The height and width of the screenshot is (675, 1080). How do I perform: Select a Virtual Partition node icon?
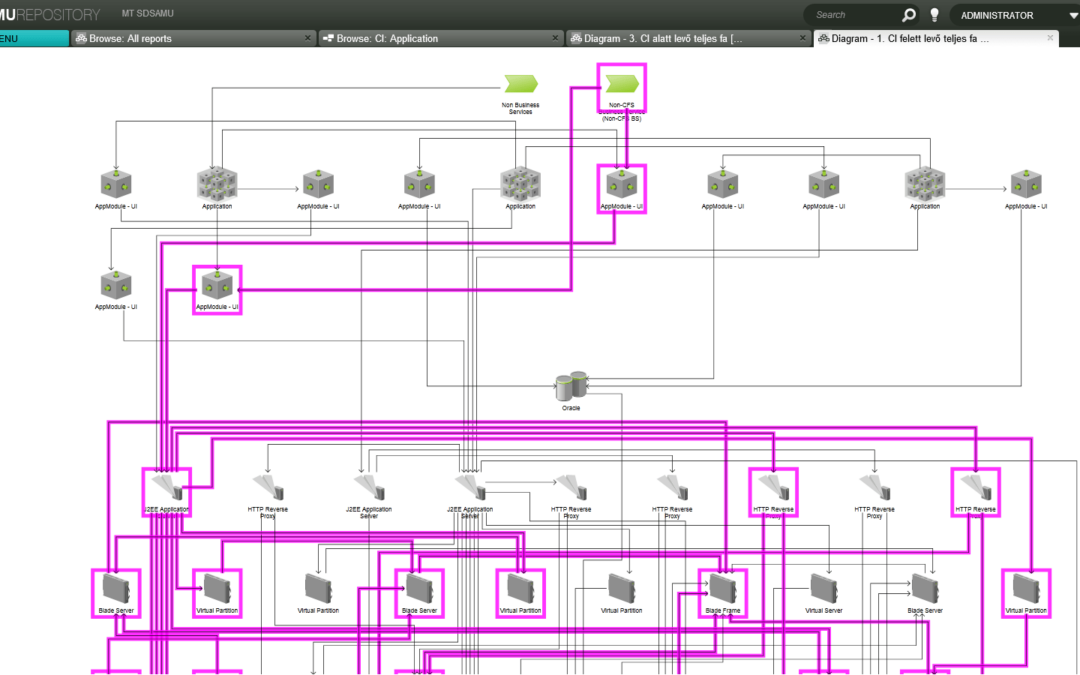click(x=318, y=590)
